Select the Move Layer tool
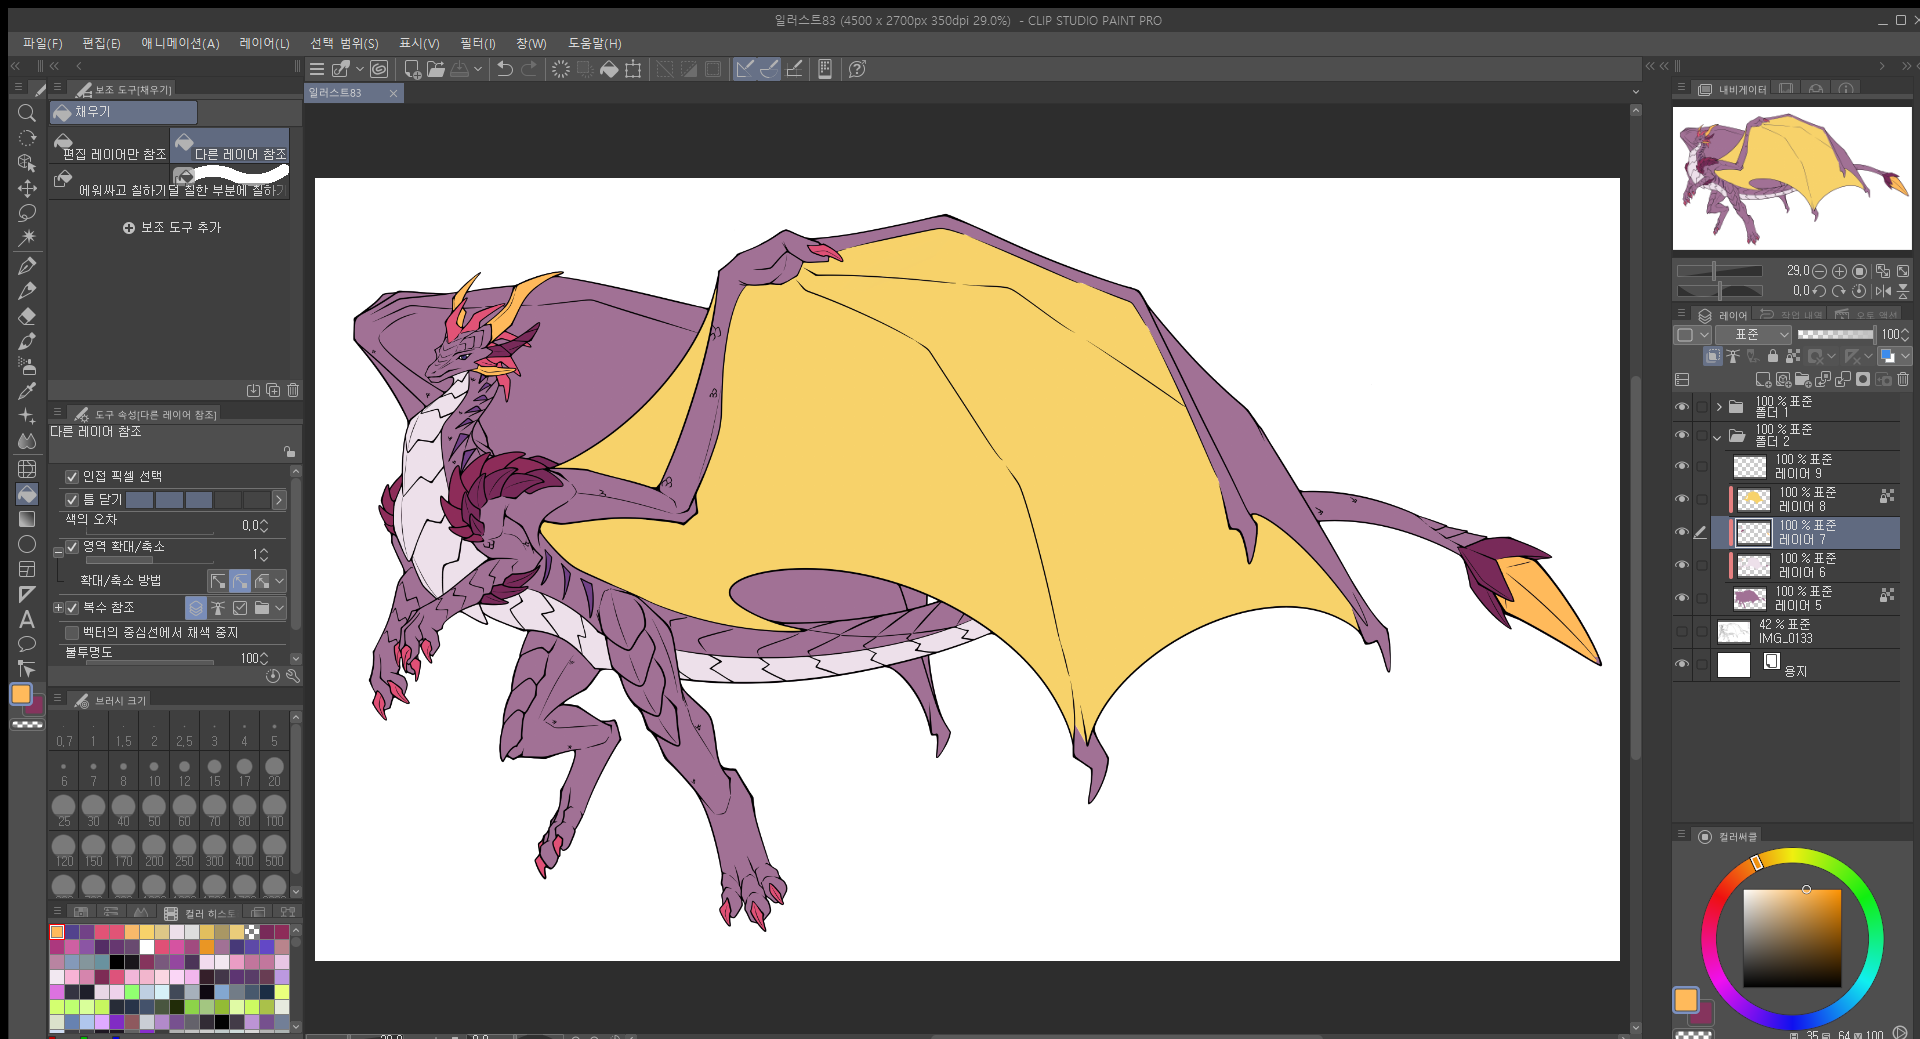 [27, 188]
